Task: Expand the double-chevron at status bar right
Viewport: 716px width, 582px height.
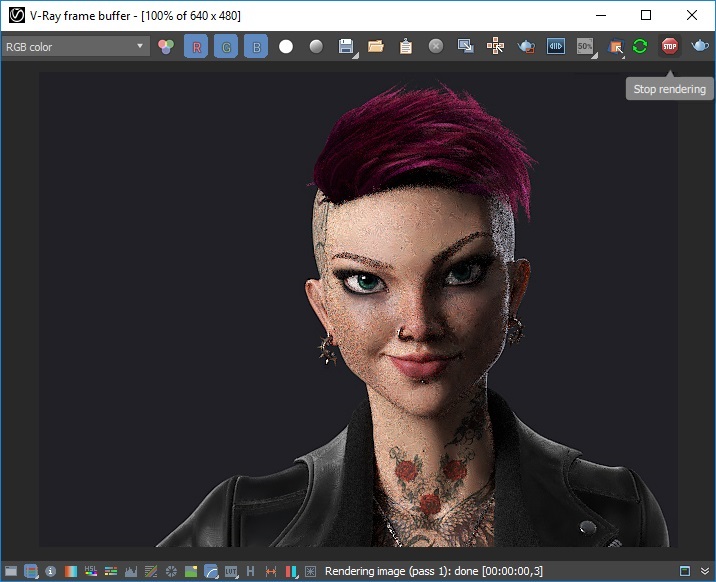Action: click(705, 571)
